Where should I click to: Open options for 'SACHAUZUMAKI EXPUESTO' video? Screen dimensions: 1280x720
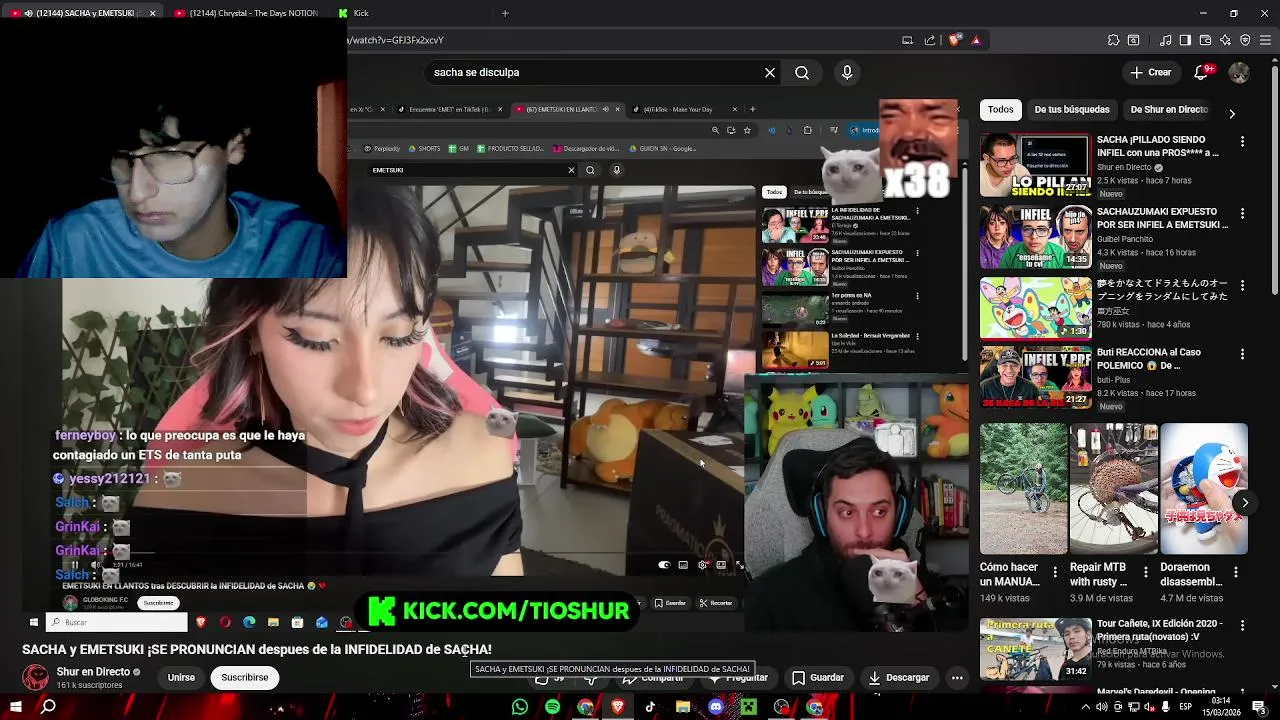point(1243,213)
